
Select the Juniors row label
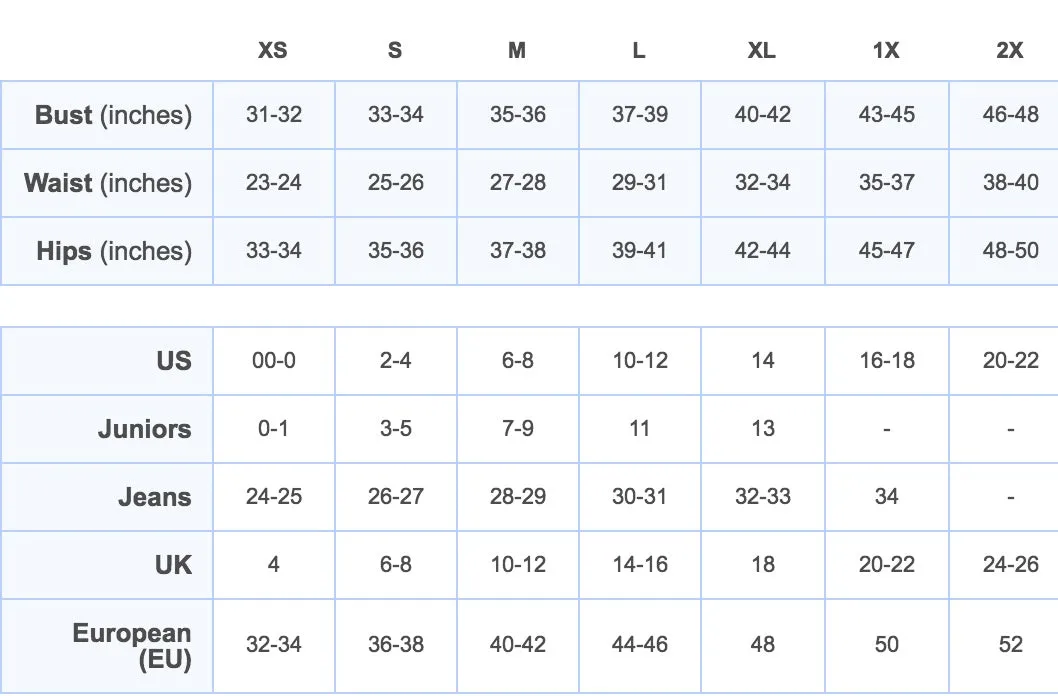coord(144,429)
